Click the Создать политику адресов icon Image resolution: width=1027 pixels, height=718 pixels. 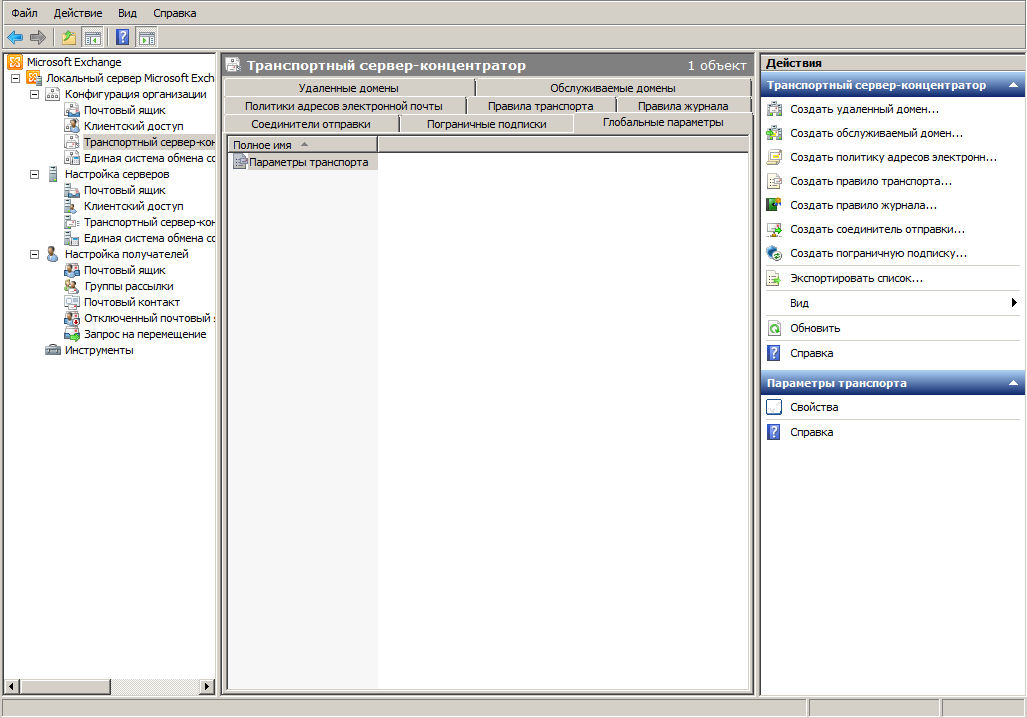[774, 157]
